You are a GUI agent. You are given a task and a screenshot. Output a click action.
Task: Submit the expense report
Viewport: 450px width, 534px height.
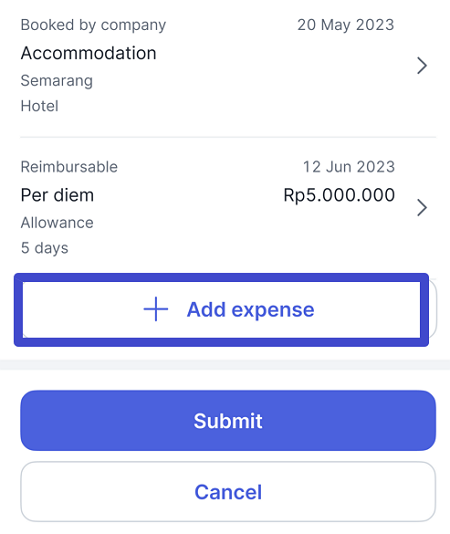(228, 421)
